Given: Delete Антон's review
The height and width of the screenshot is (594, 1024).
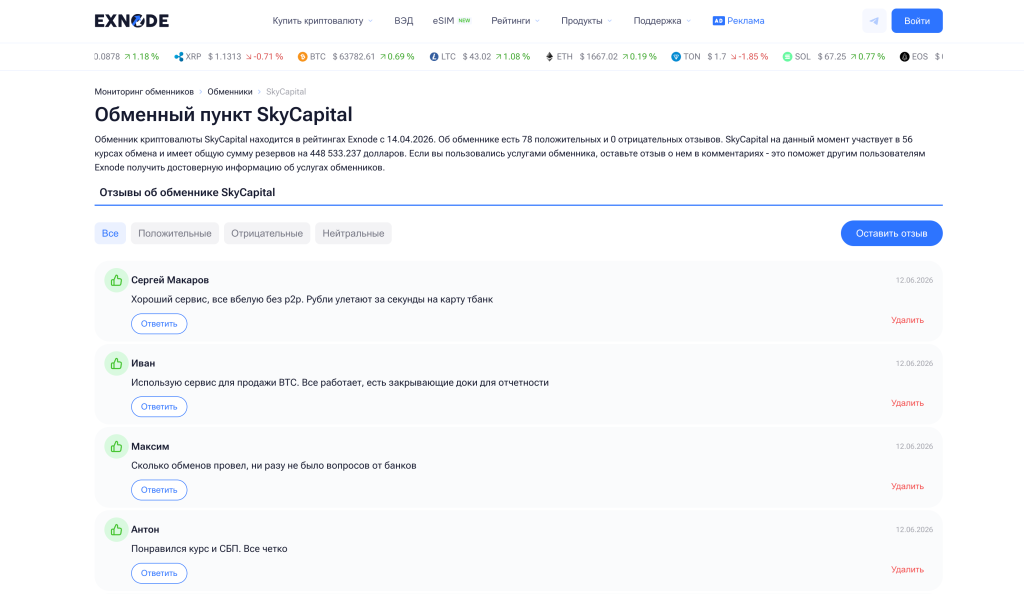Looking at the screenshot, I should point(907,569).
